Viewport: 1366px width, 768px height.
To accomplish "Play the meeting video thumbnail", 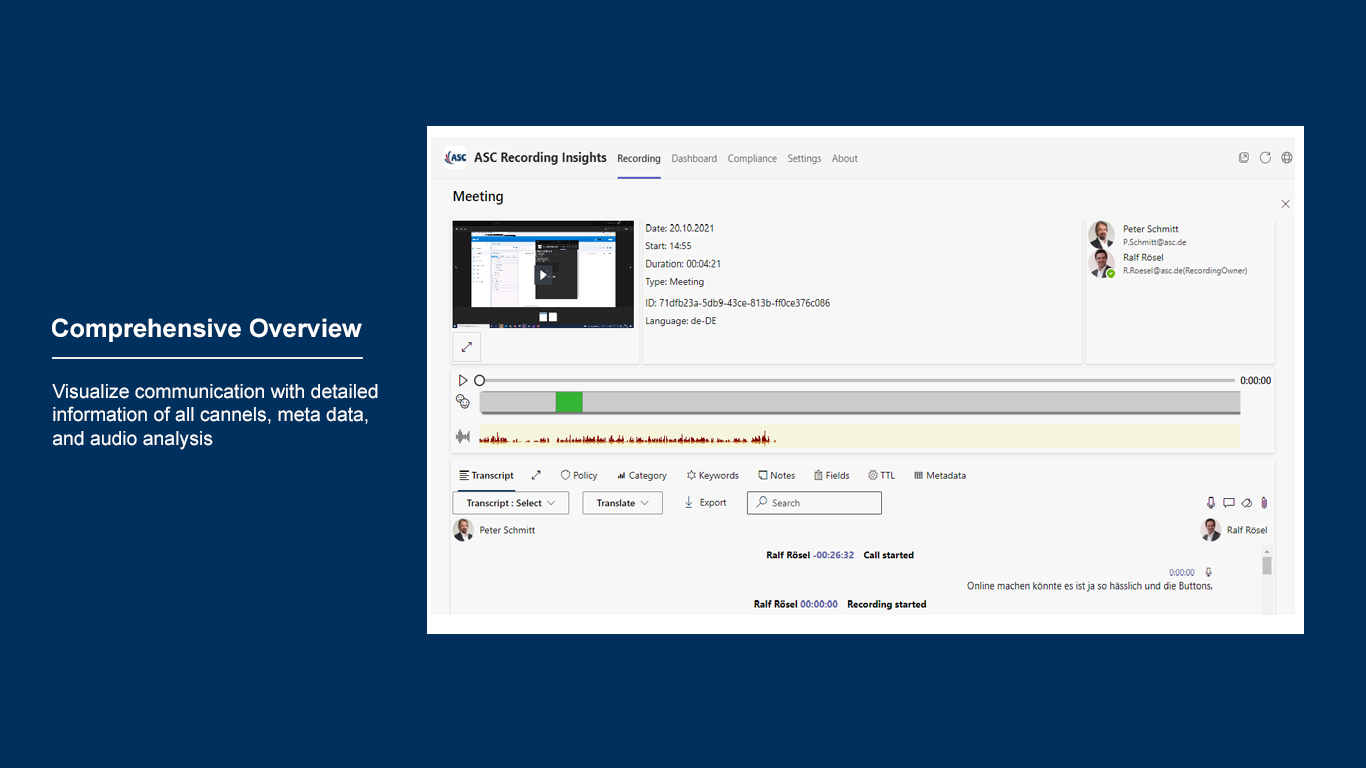I will coord(543,274).
